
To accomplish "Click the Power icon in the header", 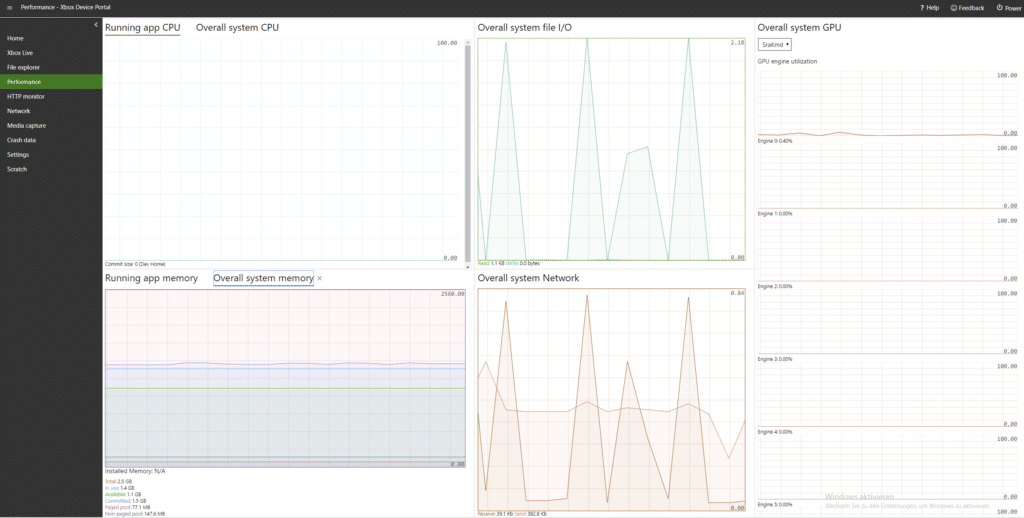I will [x=999, y=8].
